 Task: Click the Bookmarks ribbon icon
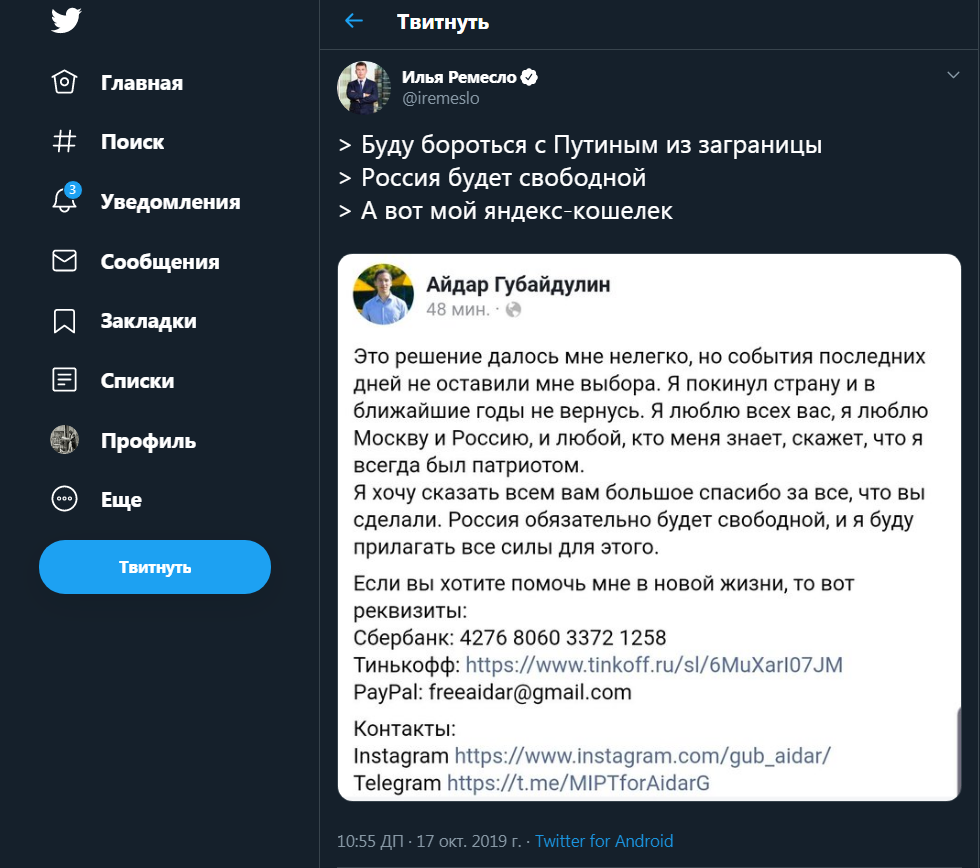[x=64, y=321]
